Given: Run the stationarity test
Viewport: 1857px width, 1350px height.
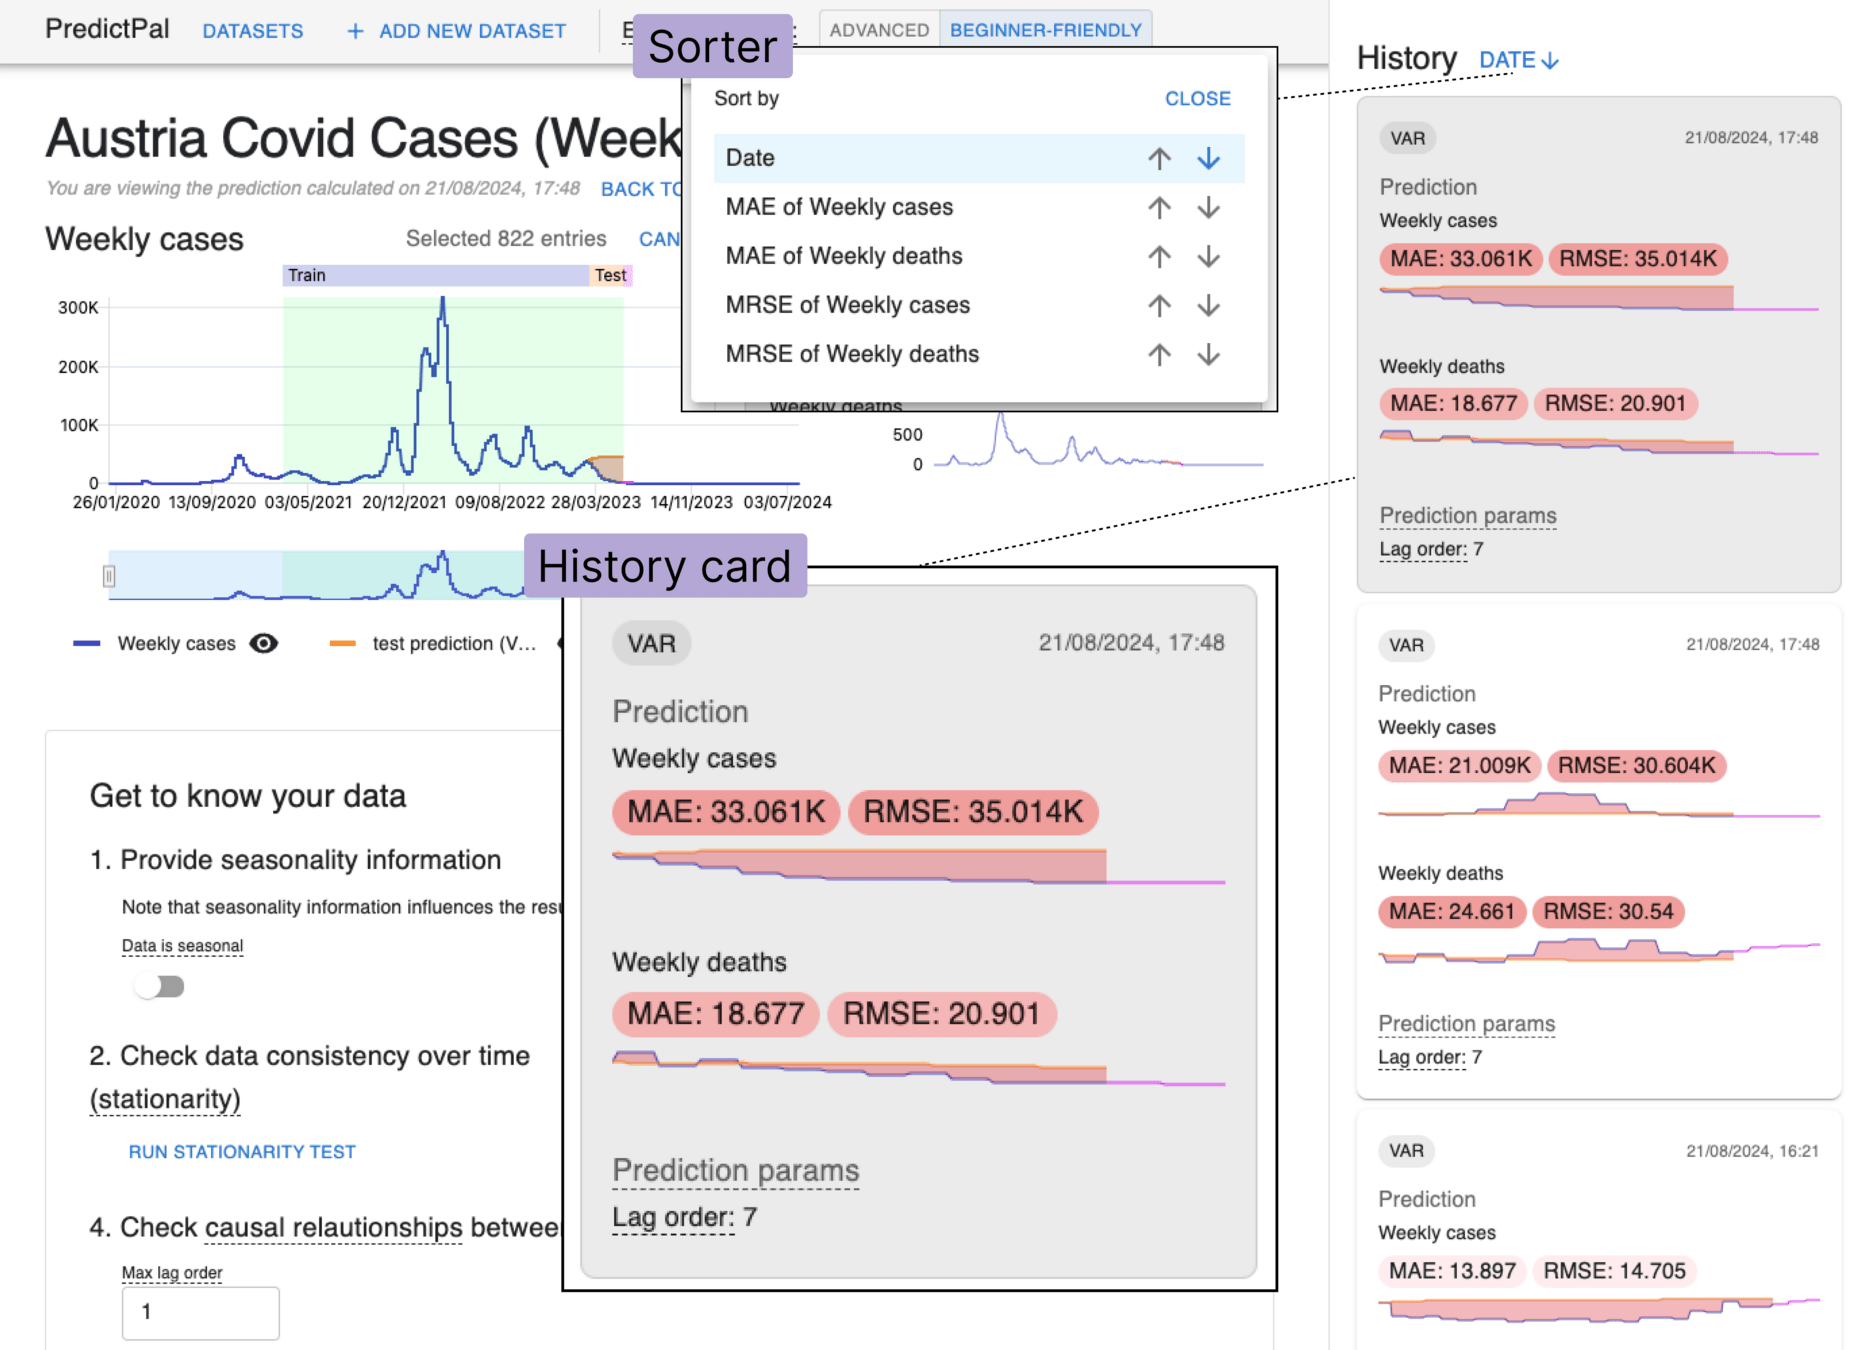Looking at the screenshot, I should [242, 1152].
